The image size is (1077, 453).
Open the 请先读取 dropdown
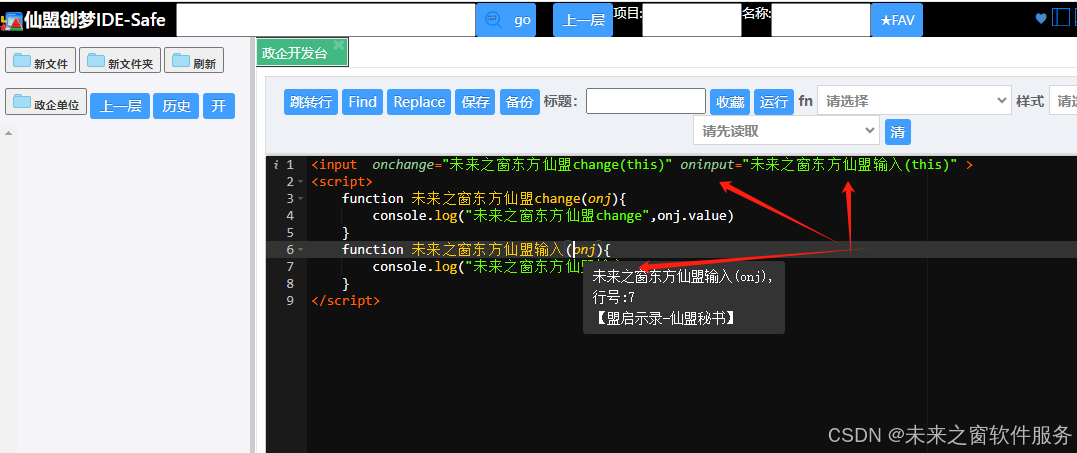(786, 130)
